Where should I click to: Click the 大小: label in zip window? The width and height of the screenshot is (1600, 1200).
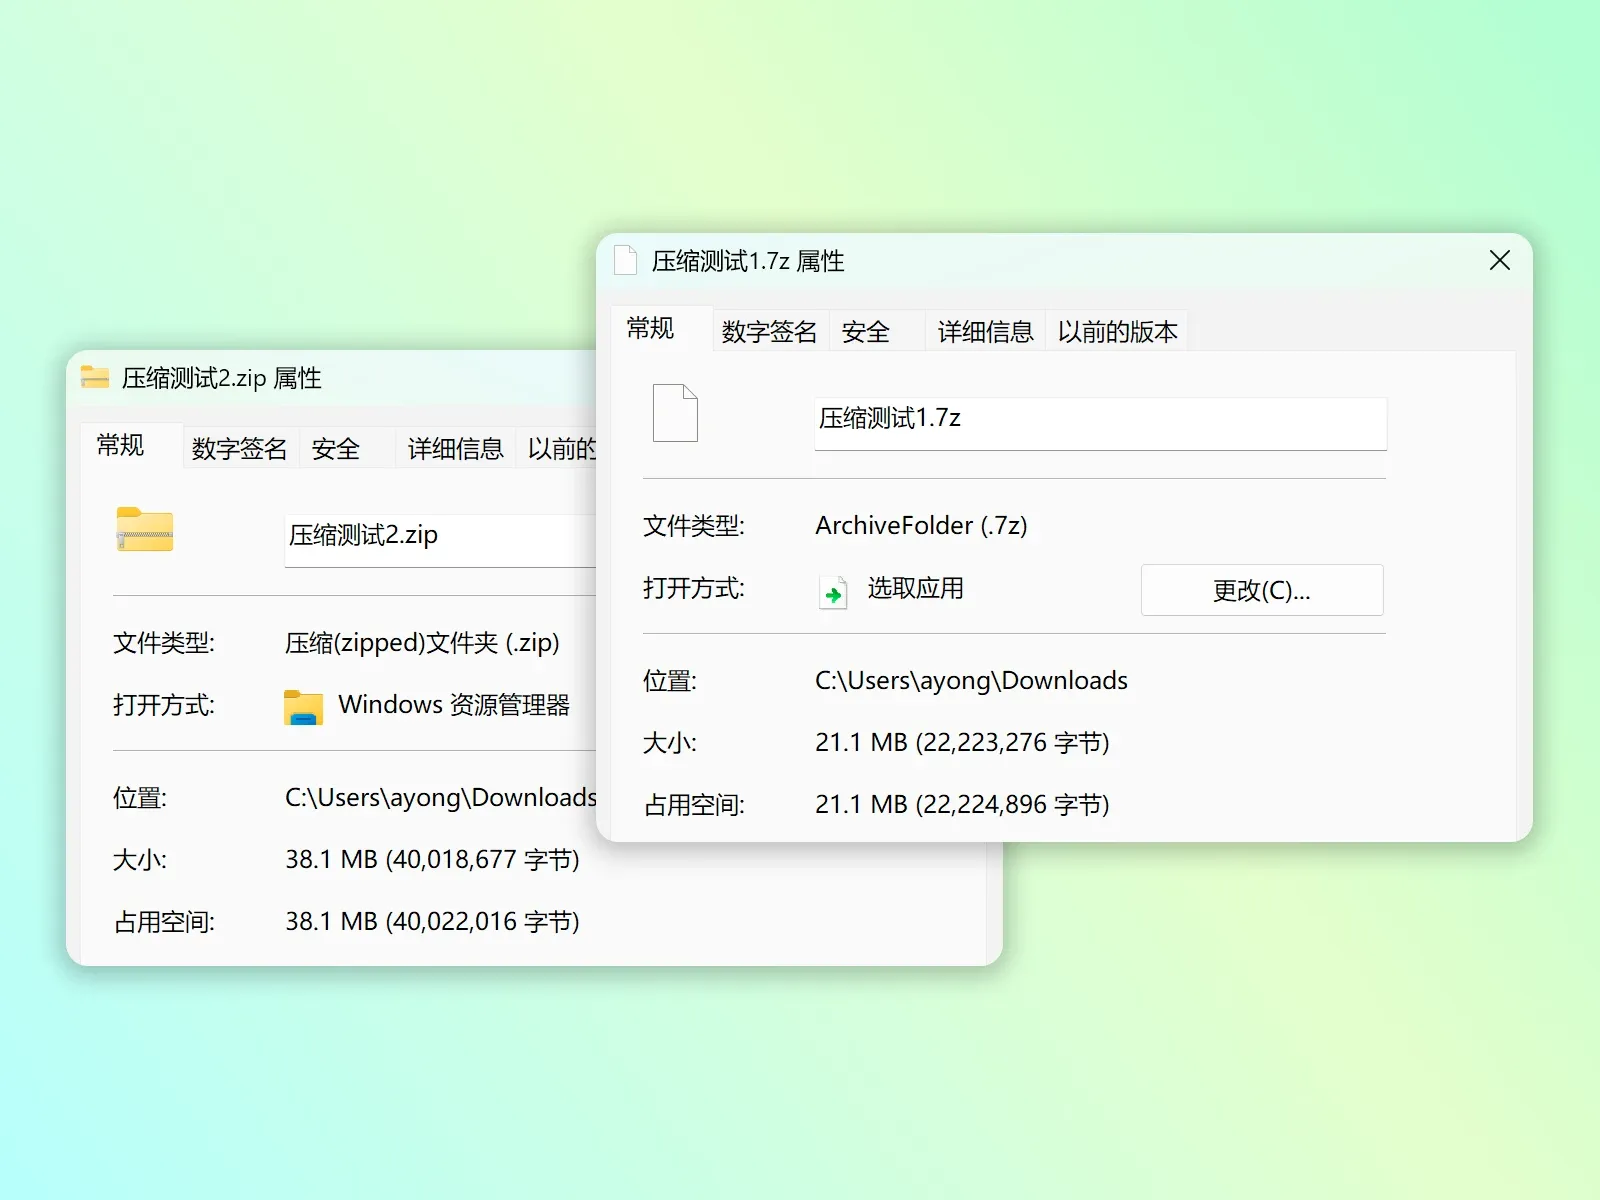pyautogui.click(x=140, y=860)
